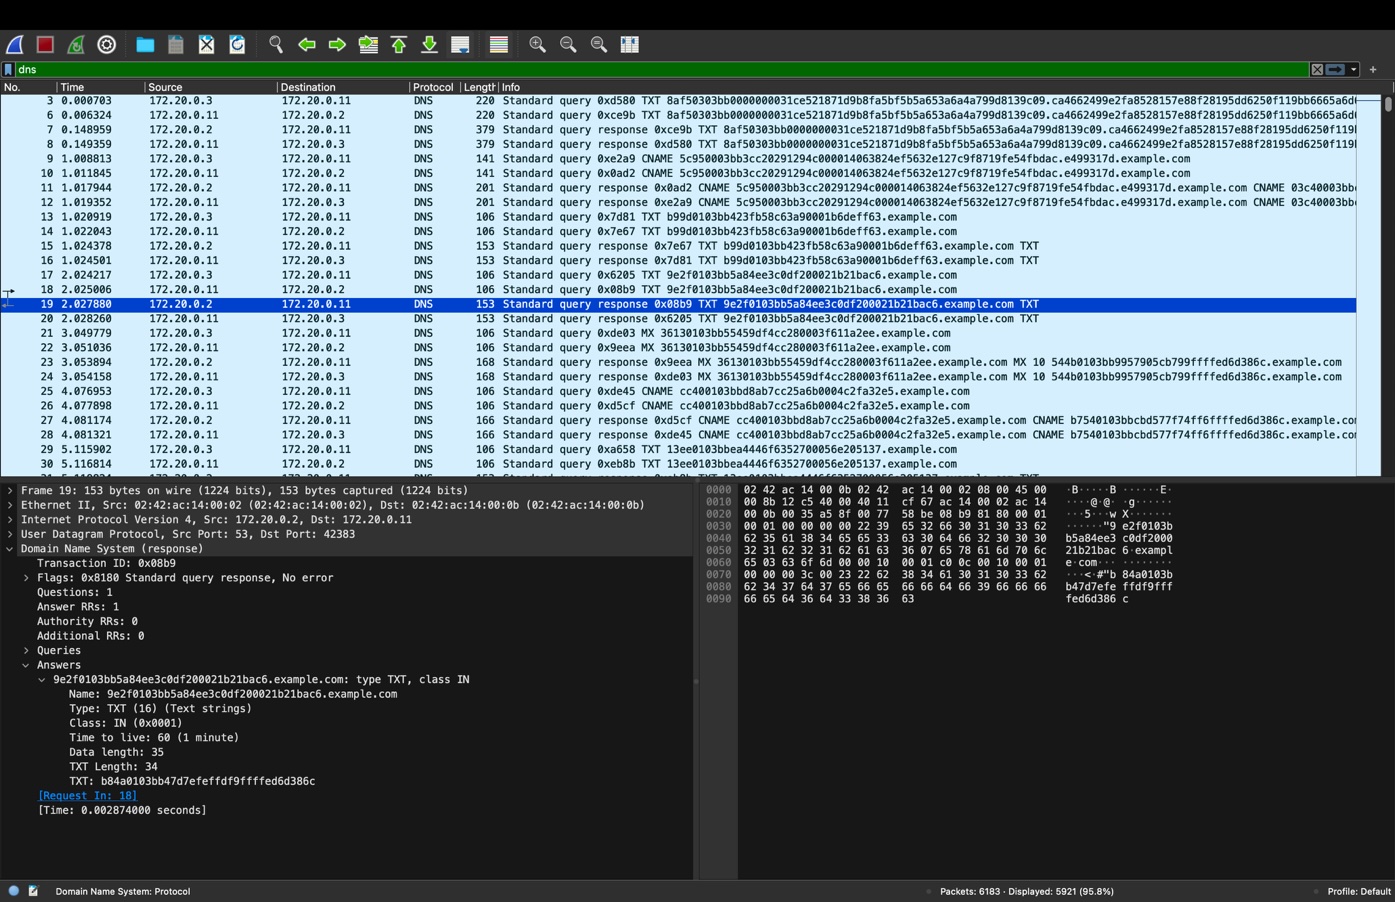
Task: Expand the Queries tree item
Action: coord(26,650)
